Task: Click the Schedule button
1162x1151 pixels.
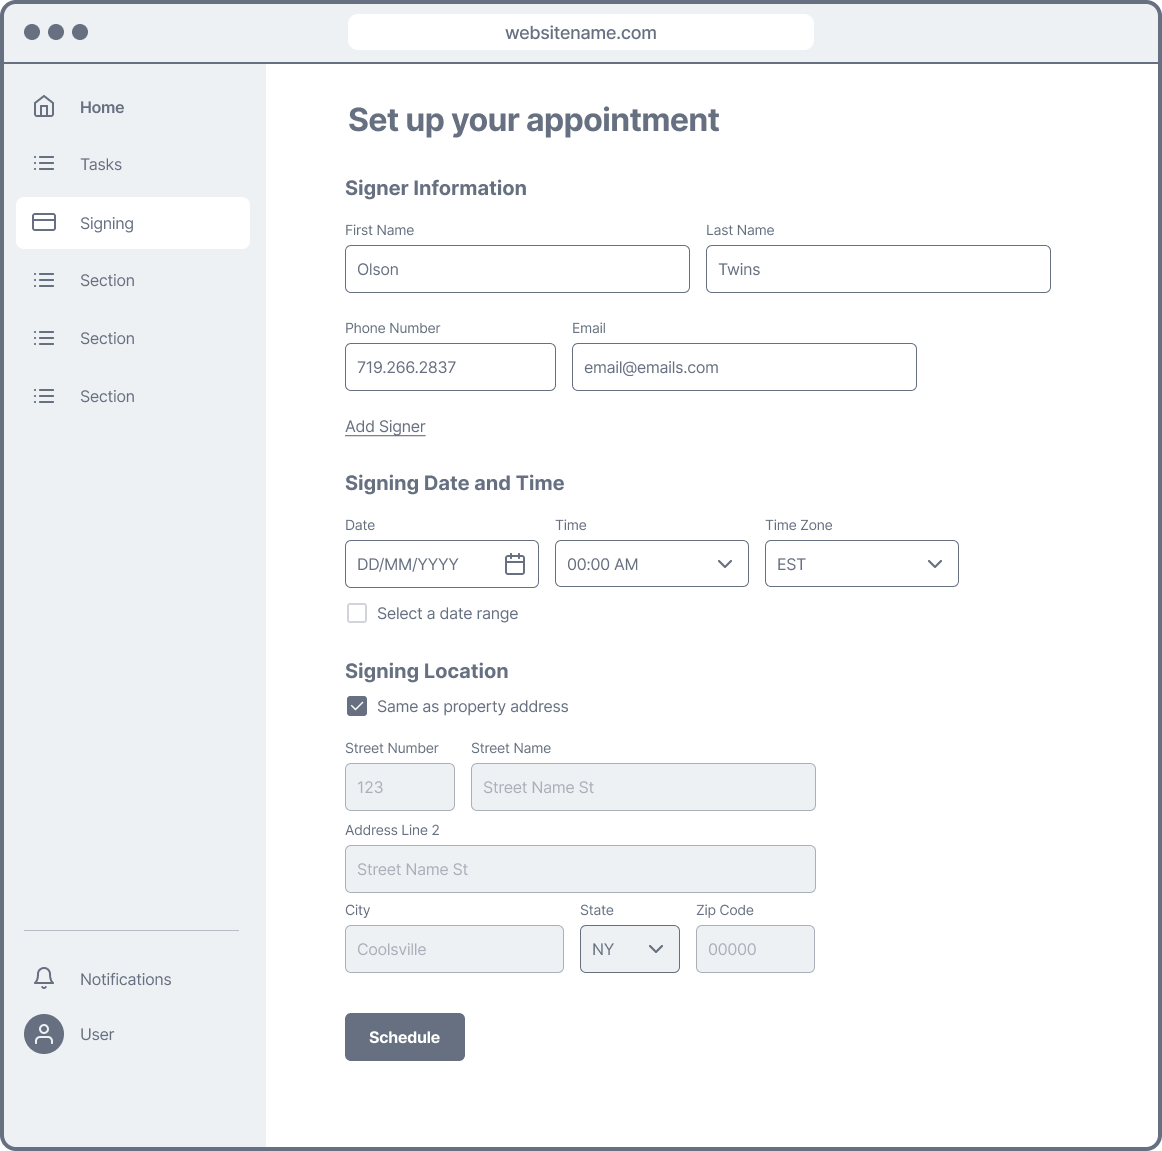Action: [x=405, y=1037]
